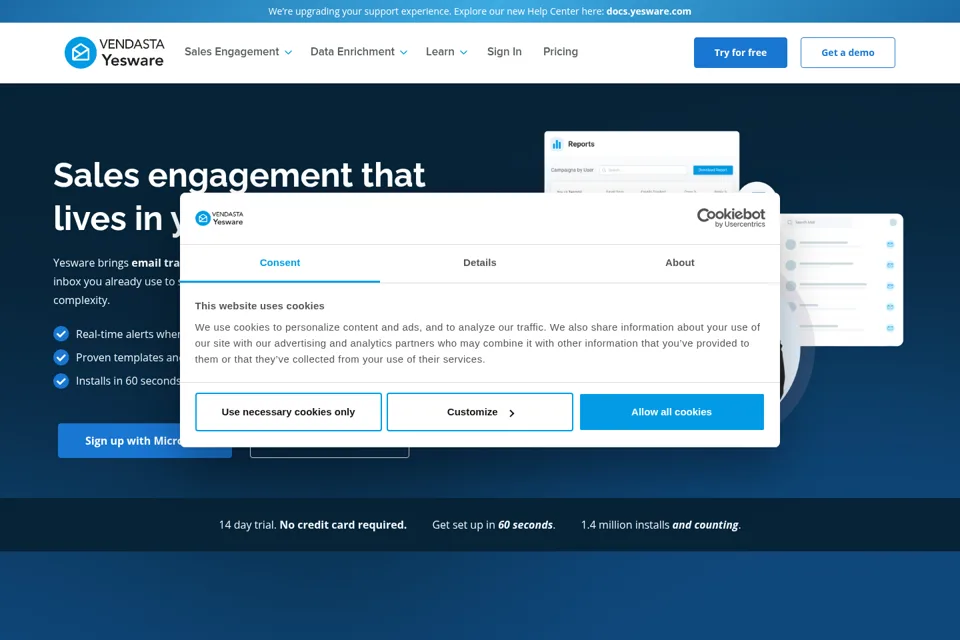Expand the Sales Engagement dropdown menu
960x640 pixels.
coord(238,51)
